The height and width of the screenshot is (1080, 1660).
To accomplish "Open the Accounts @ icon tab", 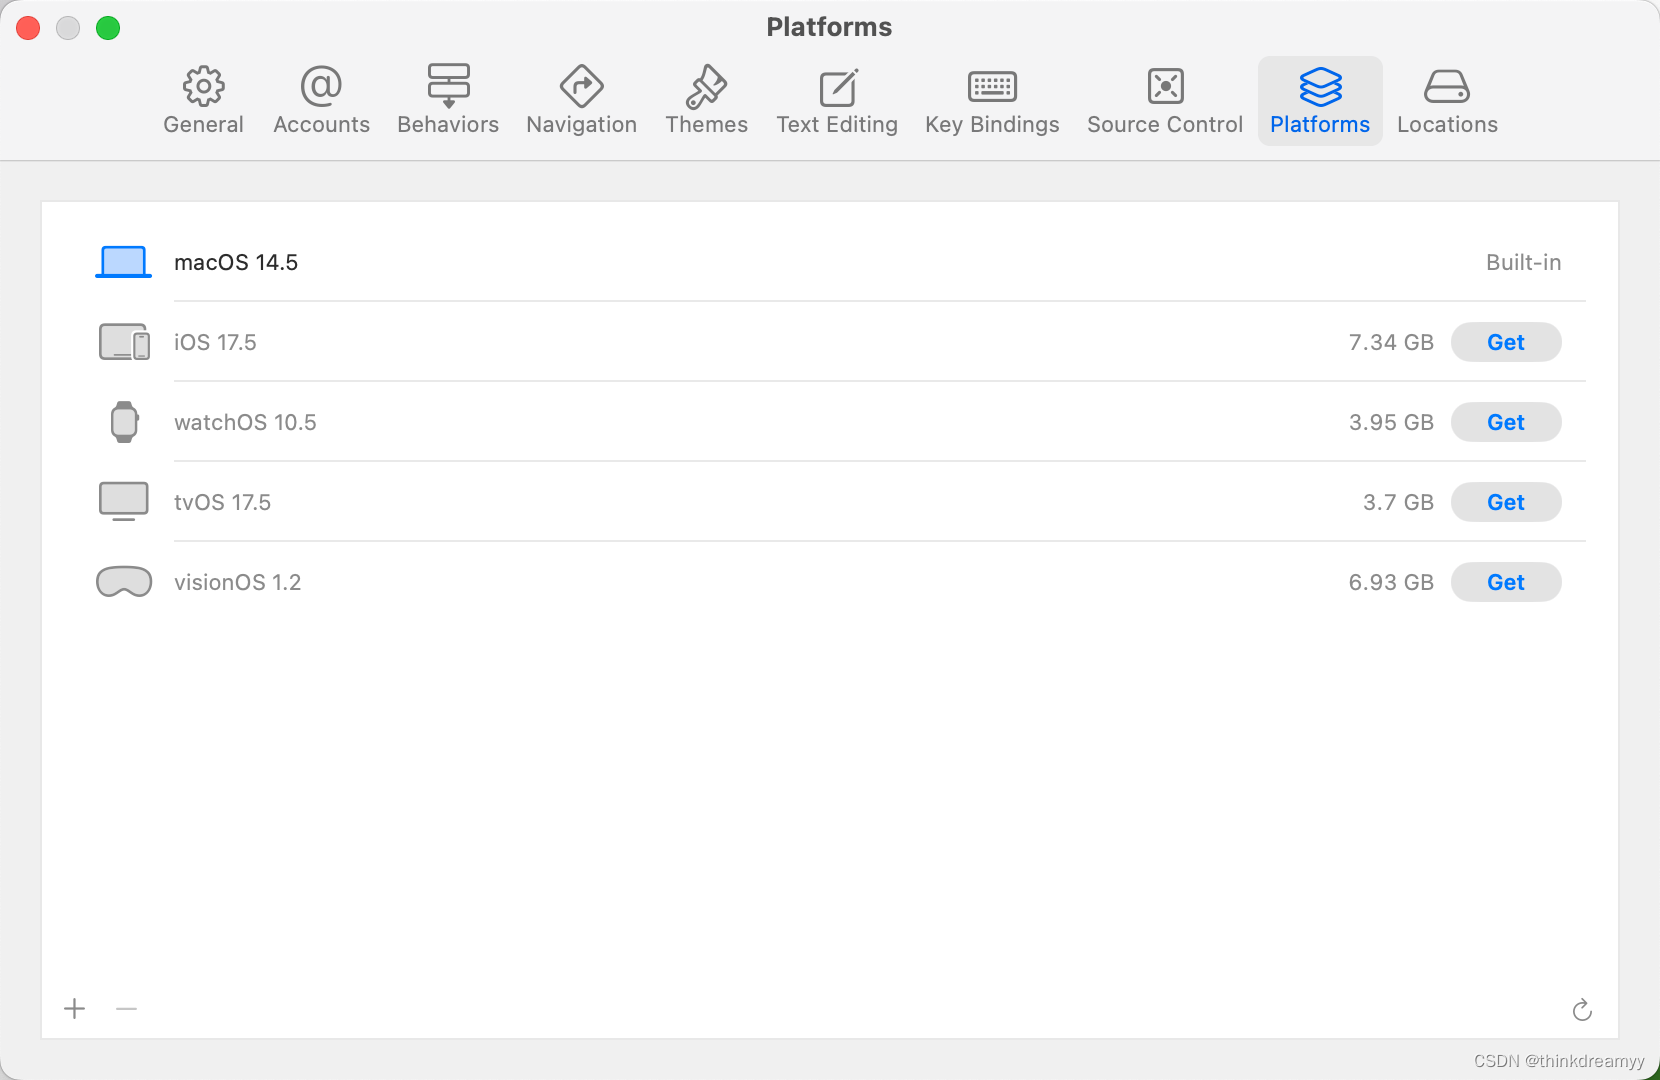I will [x=321, y=87].
